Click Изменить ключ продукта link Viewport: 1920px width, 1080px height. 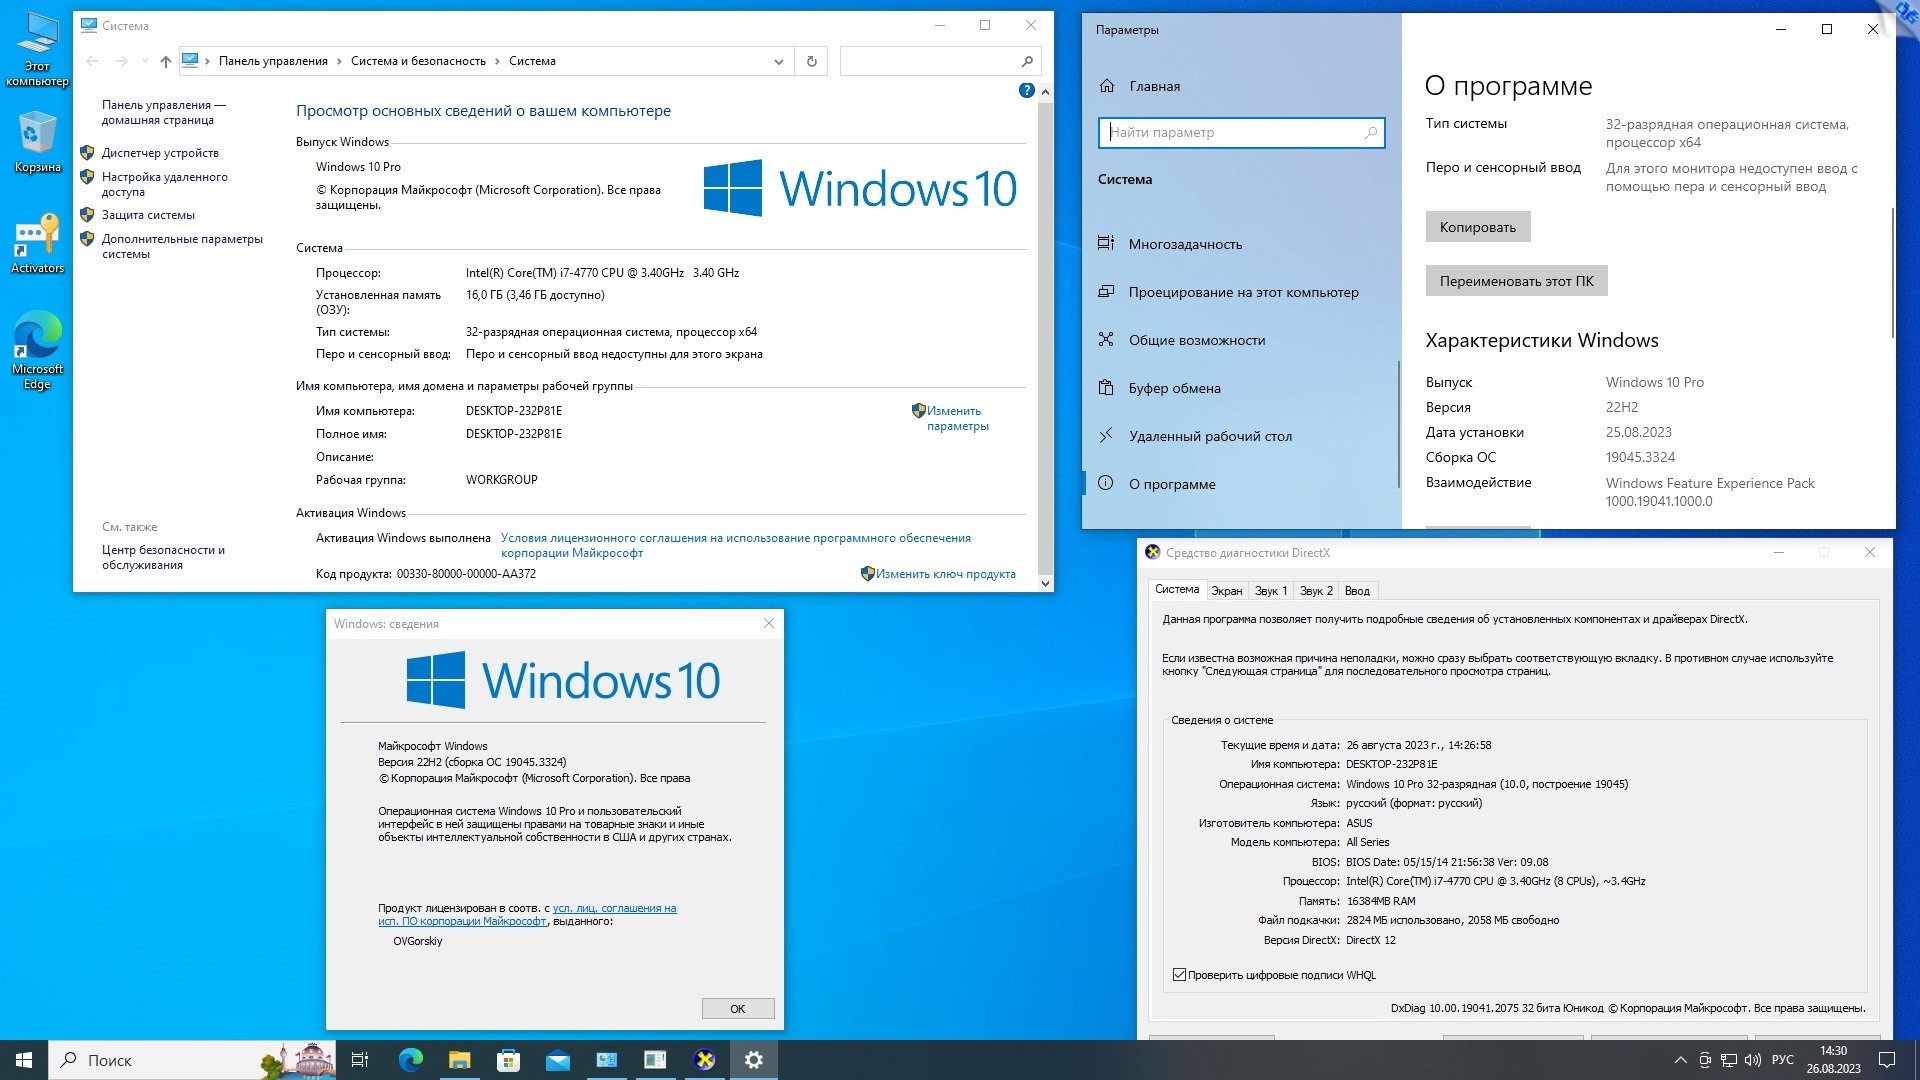[945, 574]
